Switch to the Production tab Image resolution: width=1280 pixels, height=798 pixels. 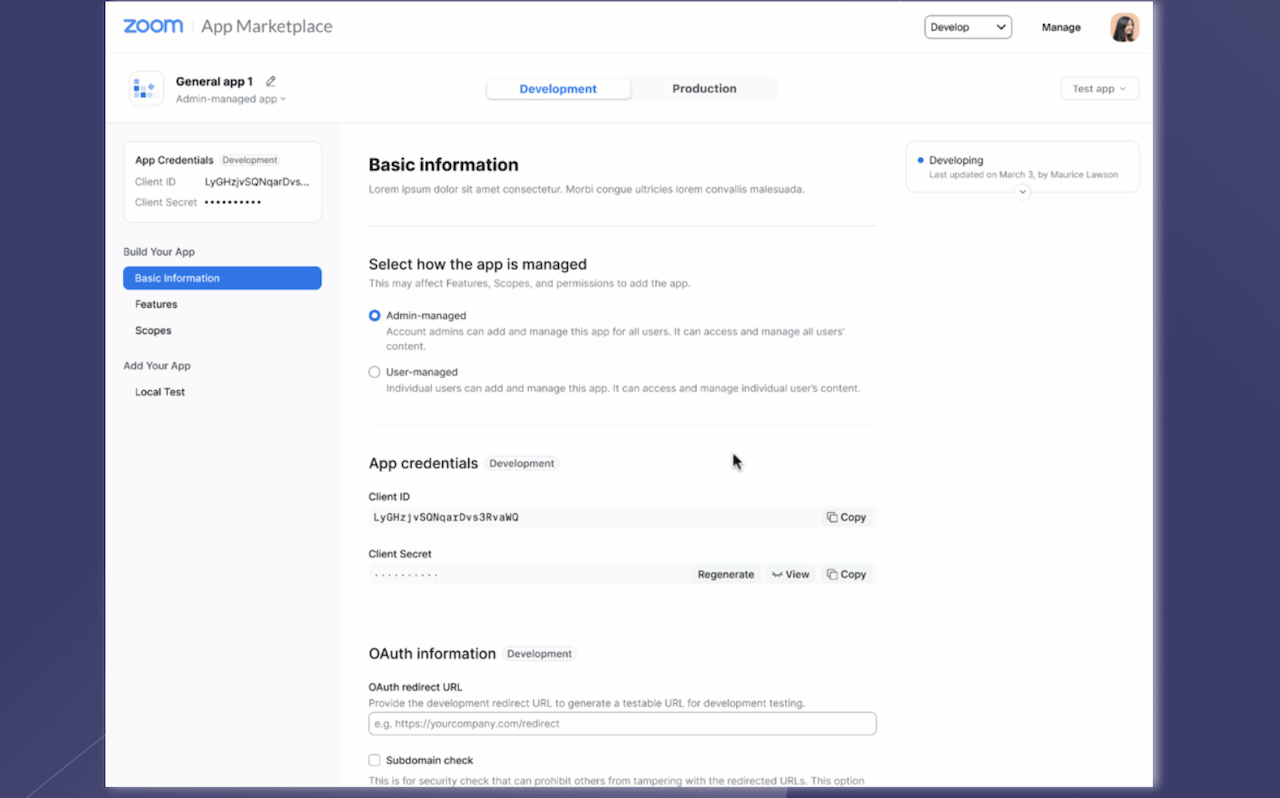(703, 88)
